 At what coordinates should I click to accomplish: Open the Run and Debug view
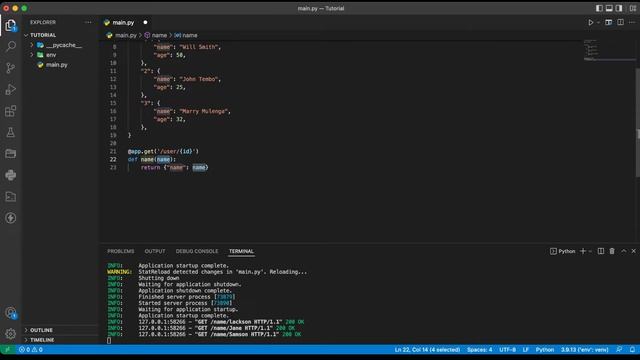click(11, 89)
